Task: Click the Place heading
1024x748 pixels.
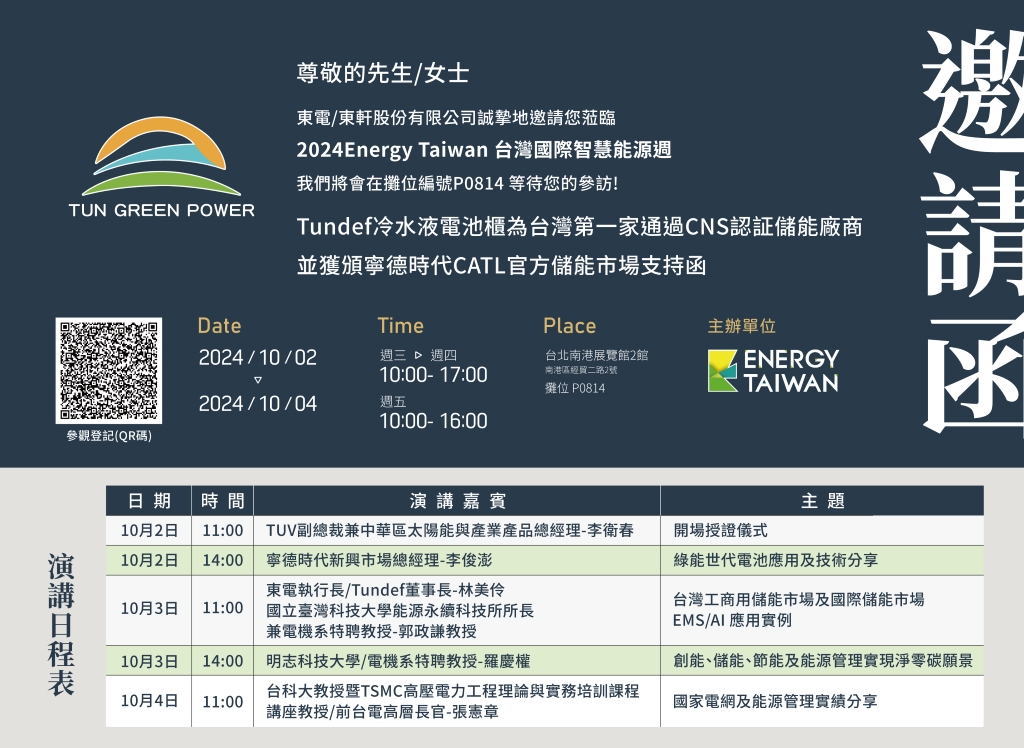Action: click(x=569, y=326)
